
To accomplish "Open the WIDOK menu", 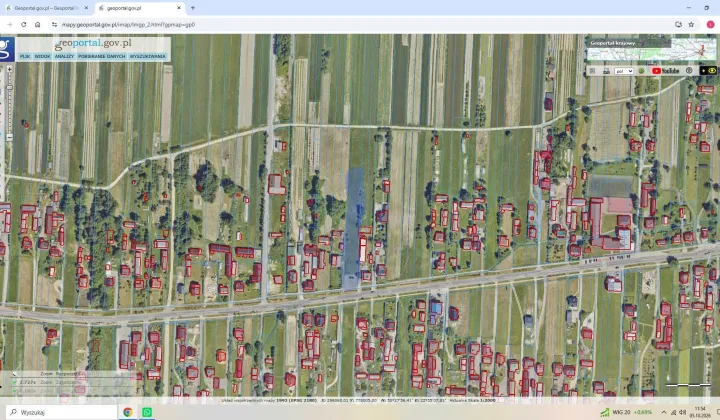I will [43, 56].
